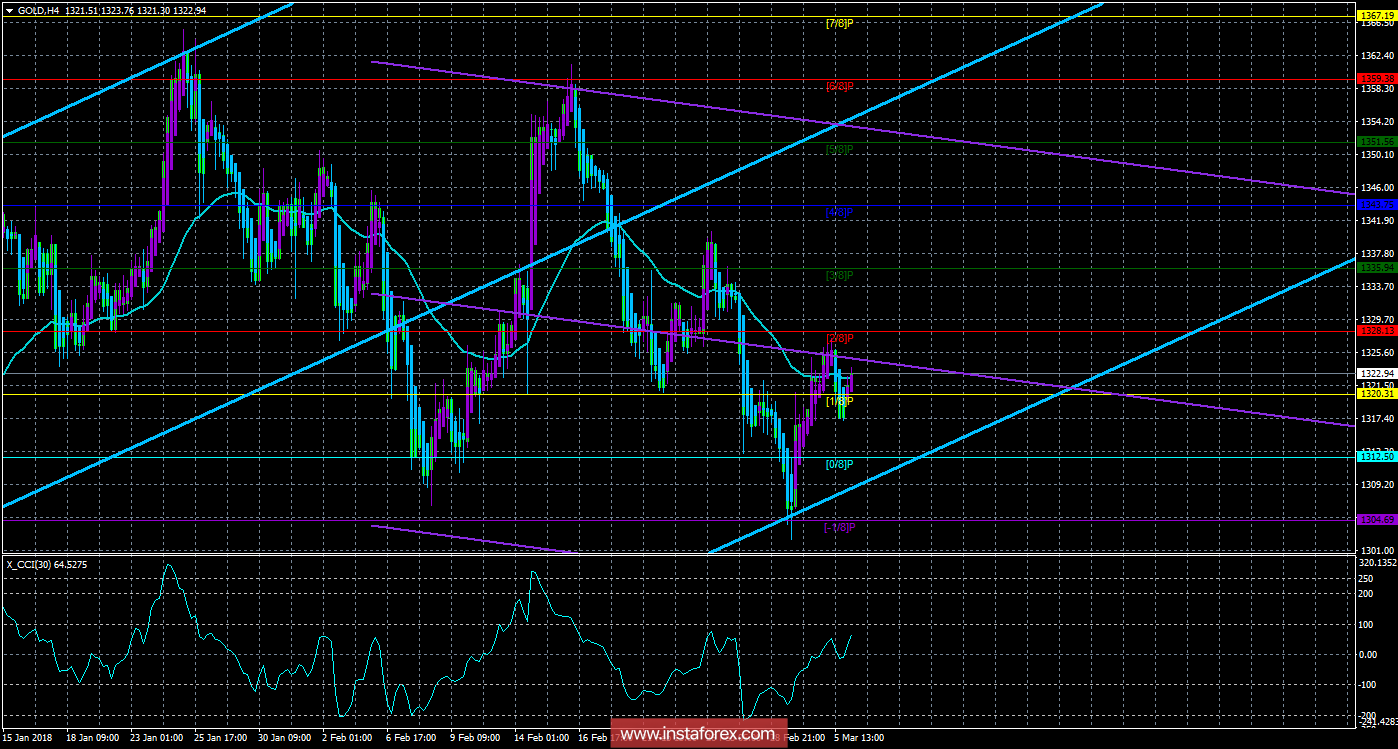This screenshot has width=1398, height=749.
Task: Click the 15 Jan 2018 date label
Action: point(27,738)
